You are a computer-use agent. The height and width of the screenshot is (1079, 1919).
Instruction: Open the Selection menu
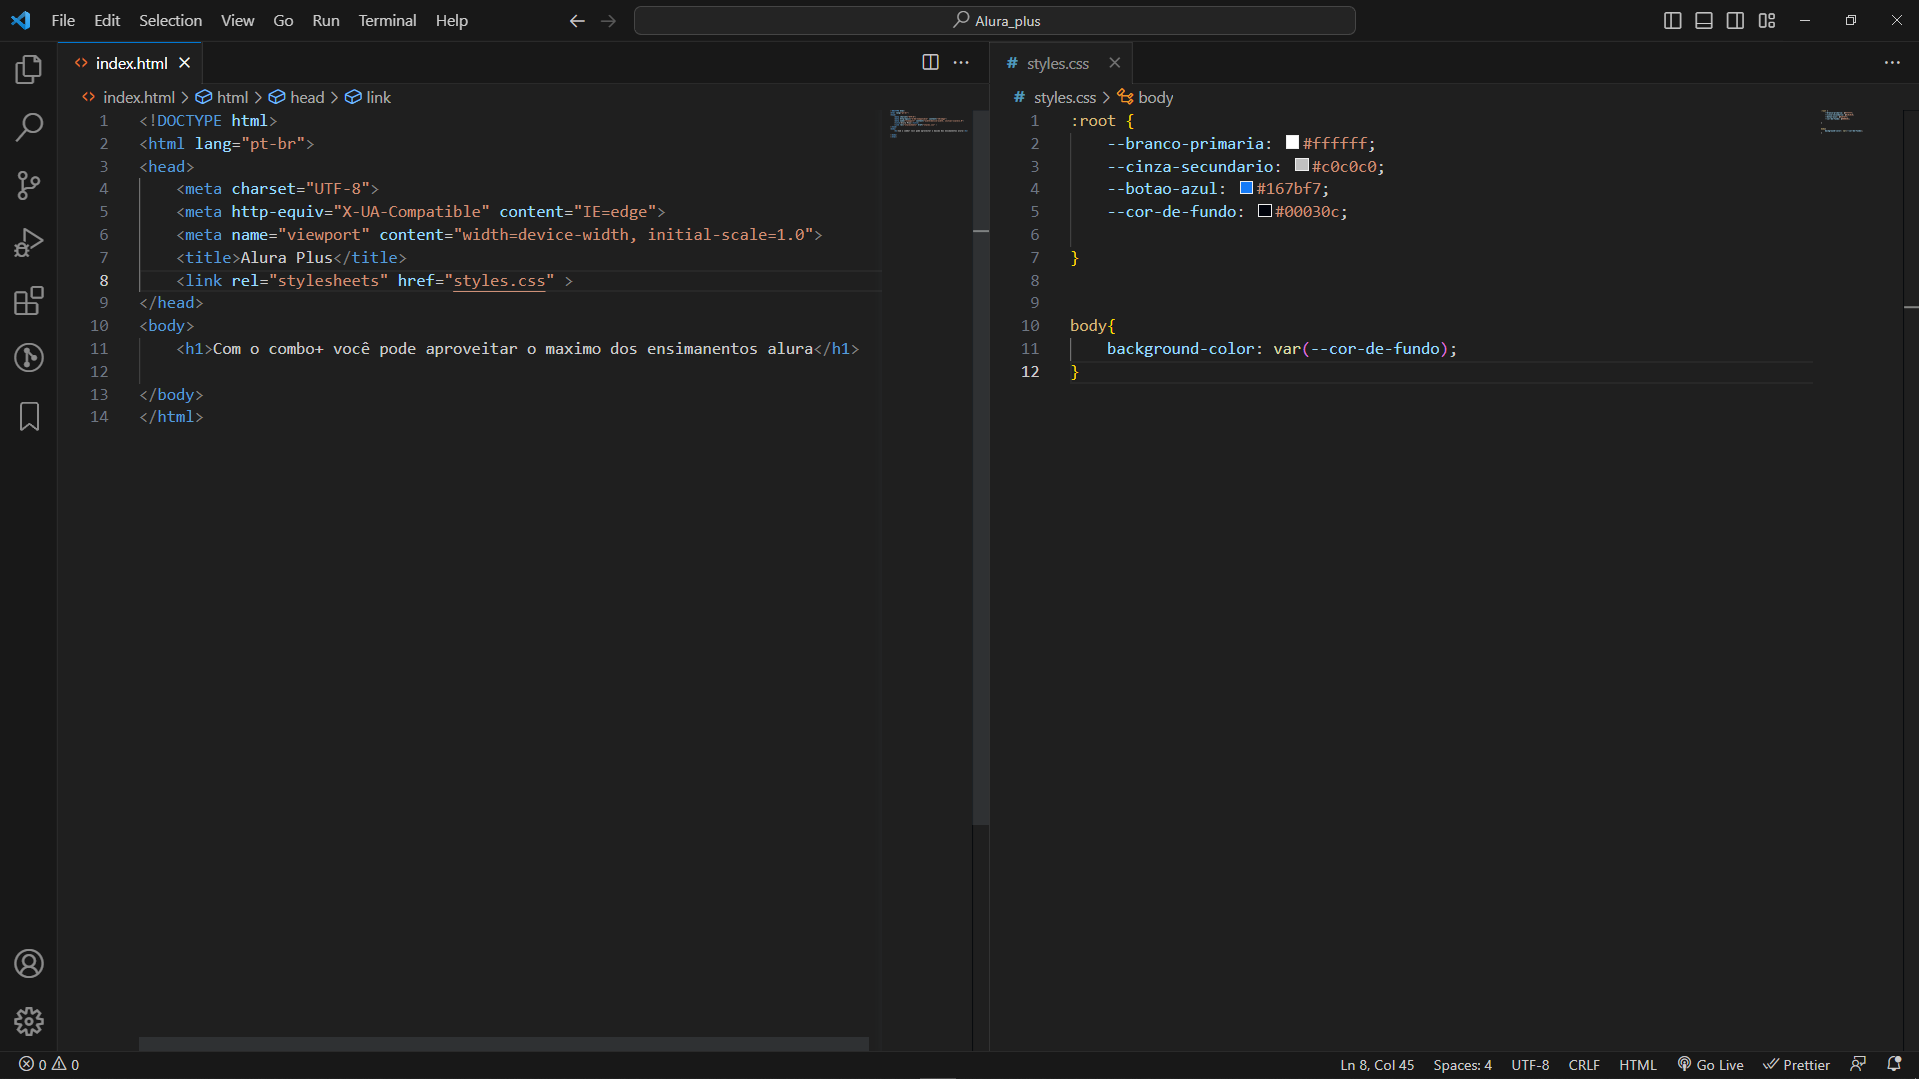[x=170, y=21]
